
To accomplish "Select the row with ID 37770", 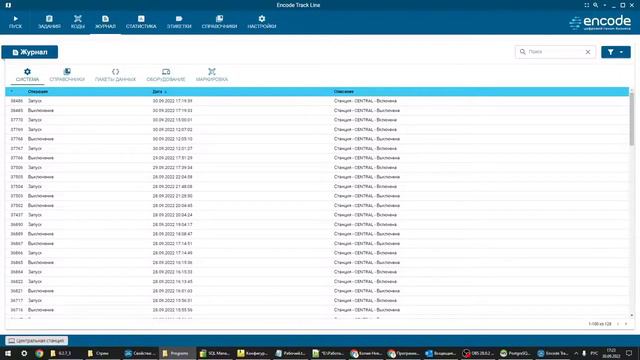I will click(x=317, y=120).
